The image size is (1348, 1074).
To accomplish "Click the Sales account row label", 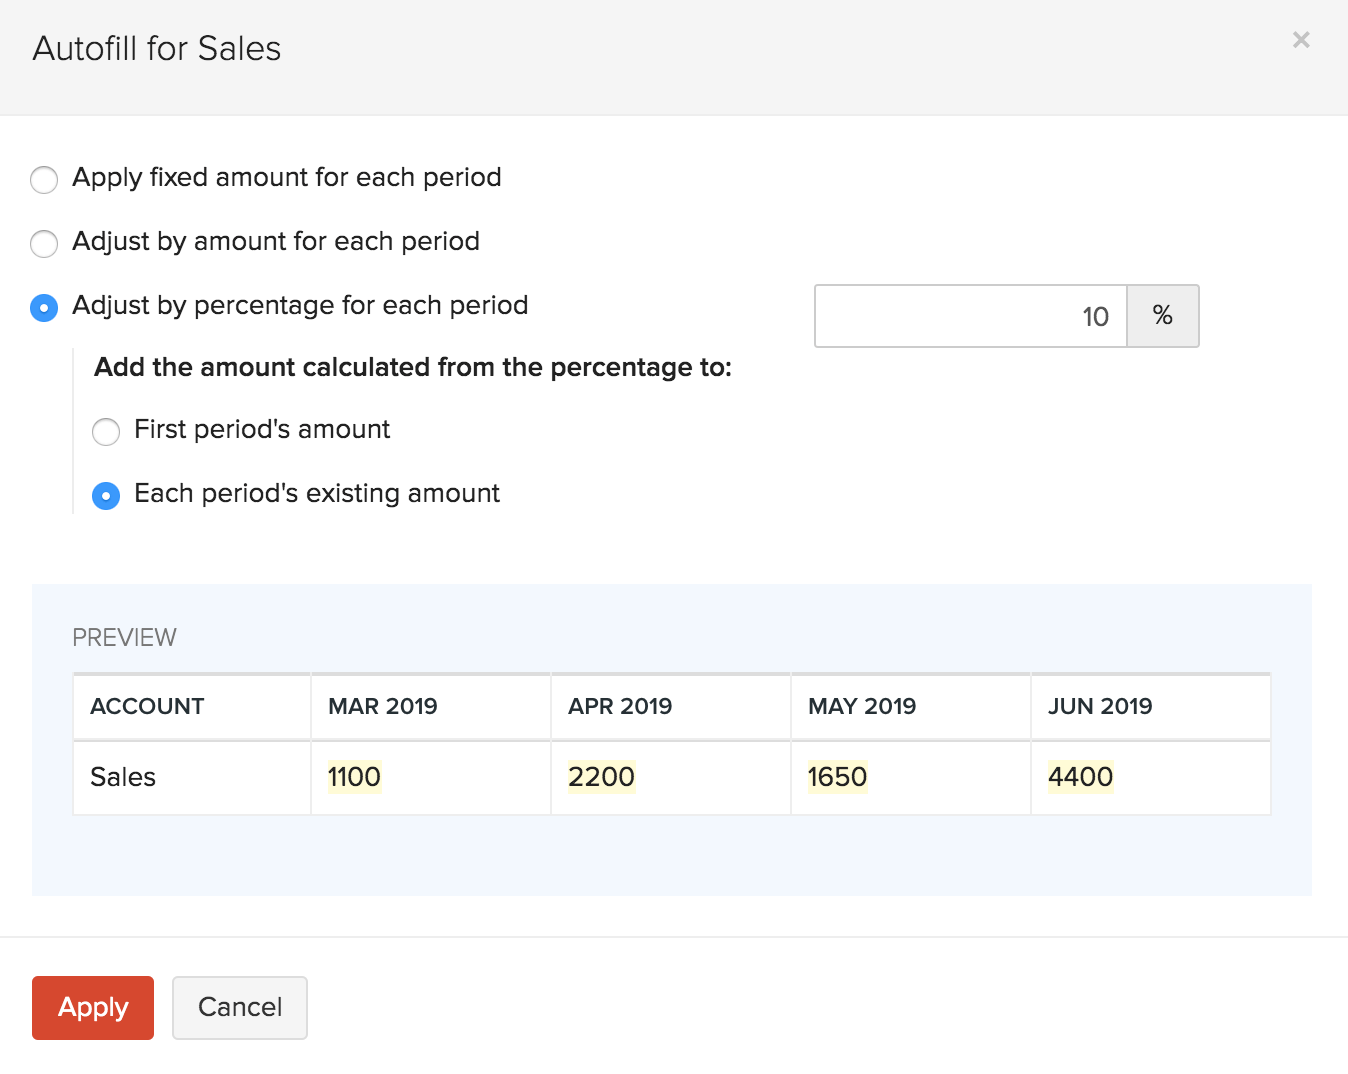I will pos(123,777).
